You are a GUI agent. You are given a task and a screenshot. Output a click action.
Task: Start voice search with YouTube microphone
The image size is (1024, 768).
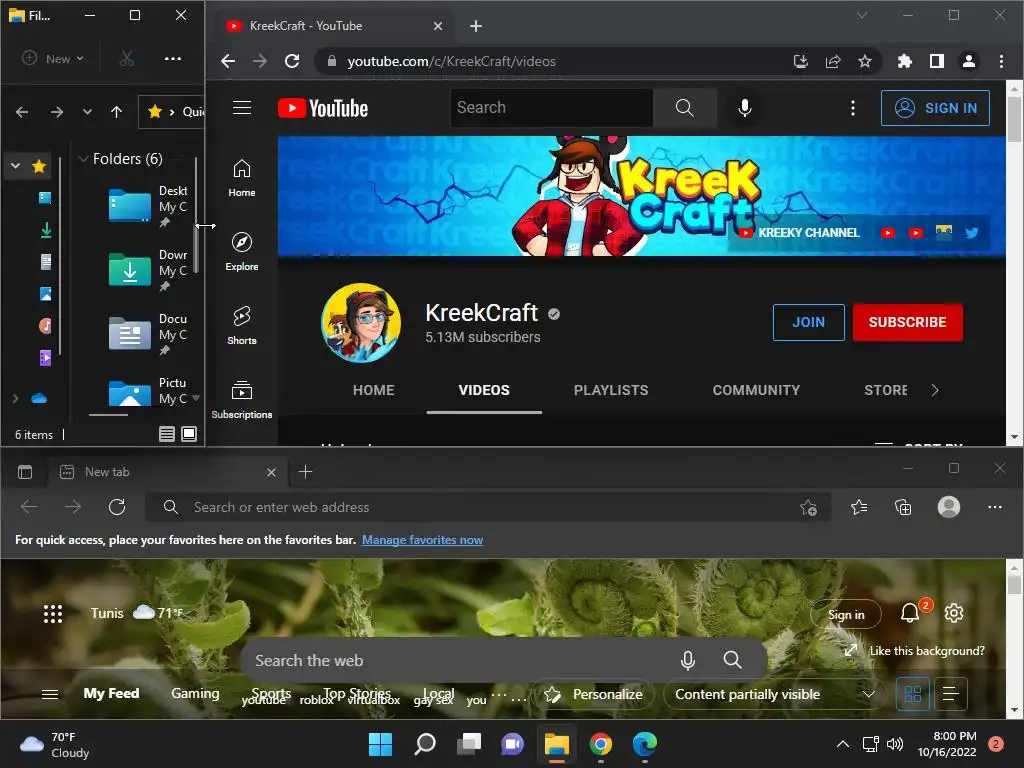click(x=744, y=108)
